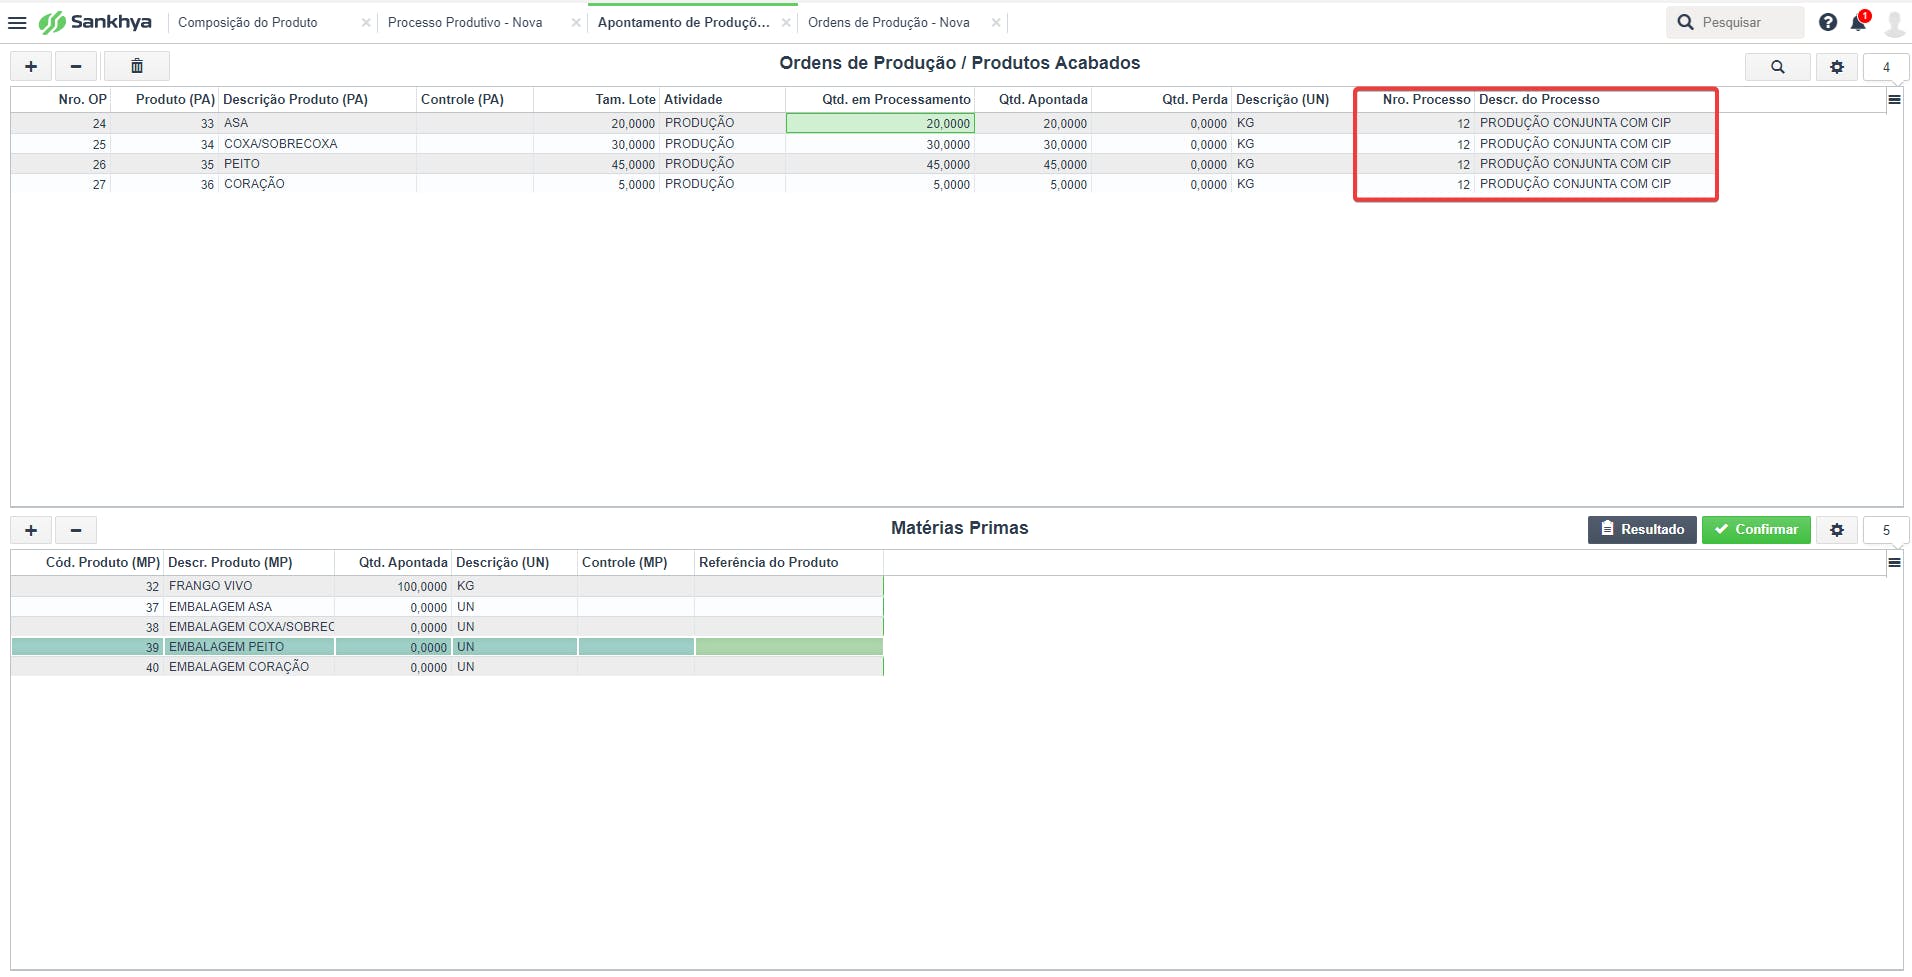Switch to Composição do Produto tab
This screenshot has height=977, width=1912.
tap(248, 22)
